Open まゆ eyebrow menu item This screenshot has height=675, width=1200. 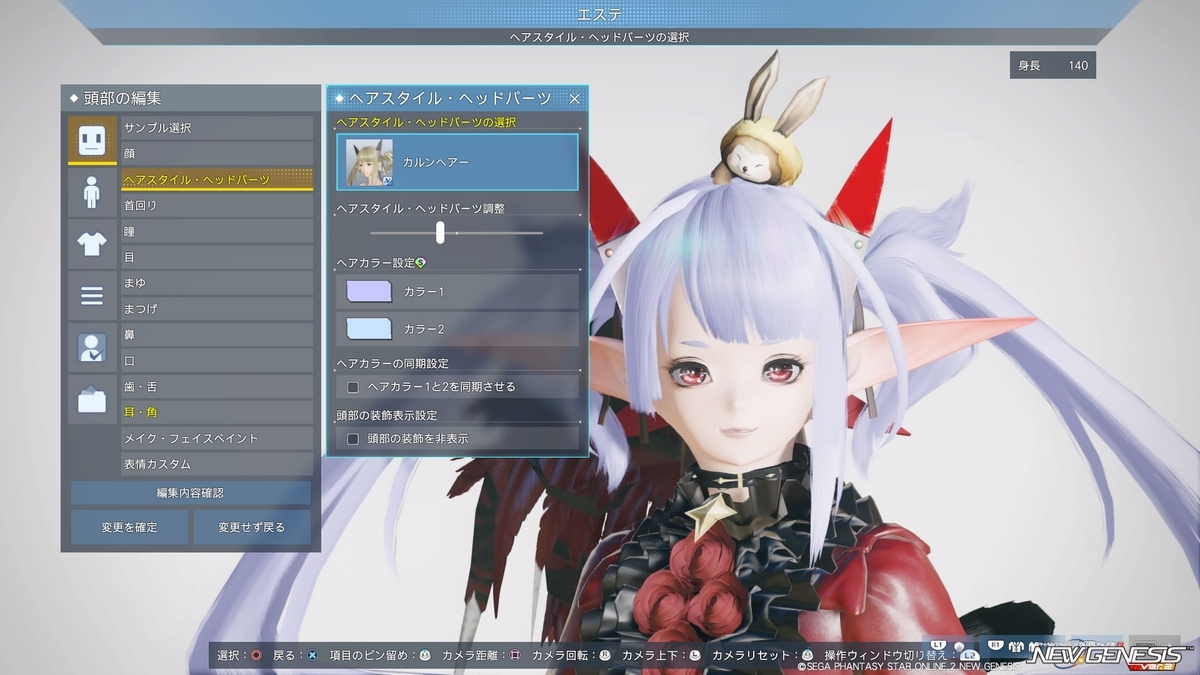point(217,284)
